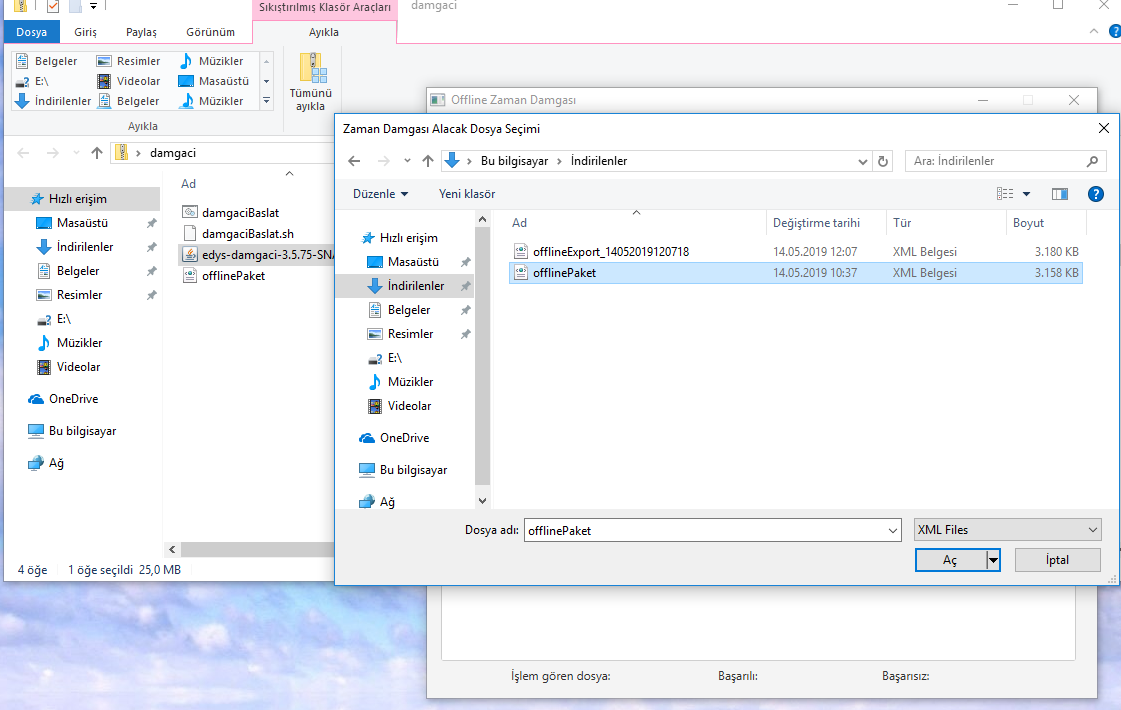Toggle the preview pane icon in dialog
Screen dimensions: 1121x710
[x=1060, y=194]
